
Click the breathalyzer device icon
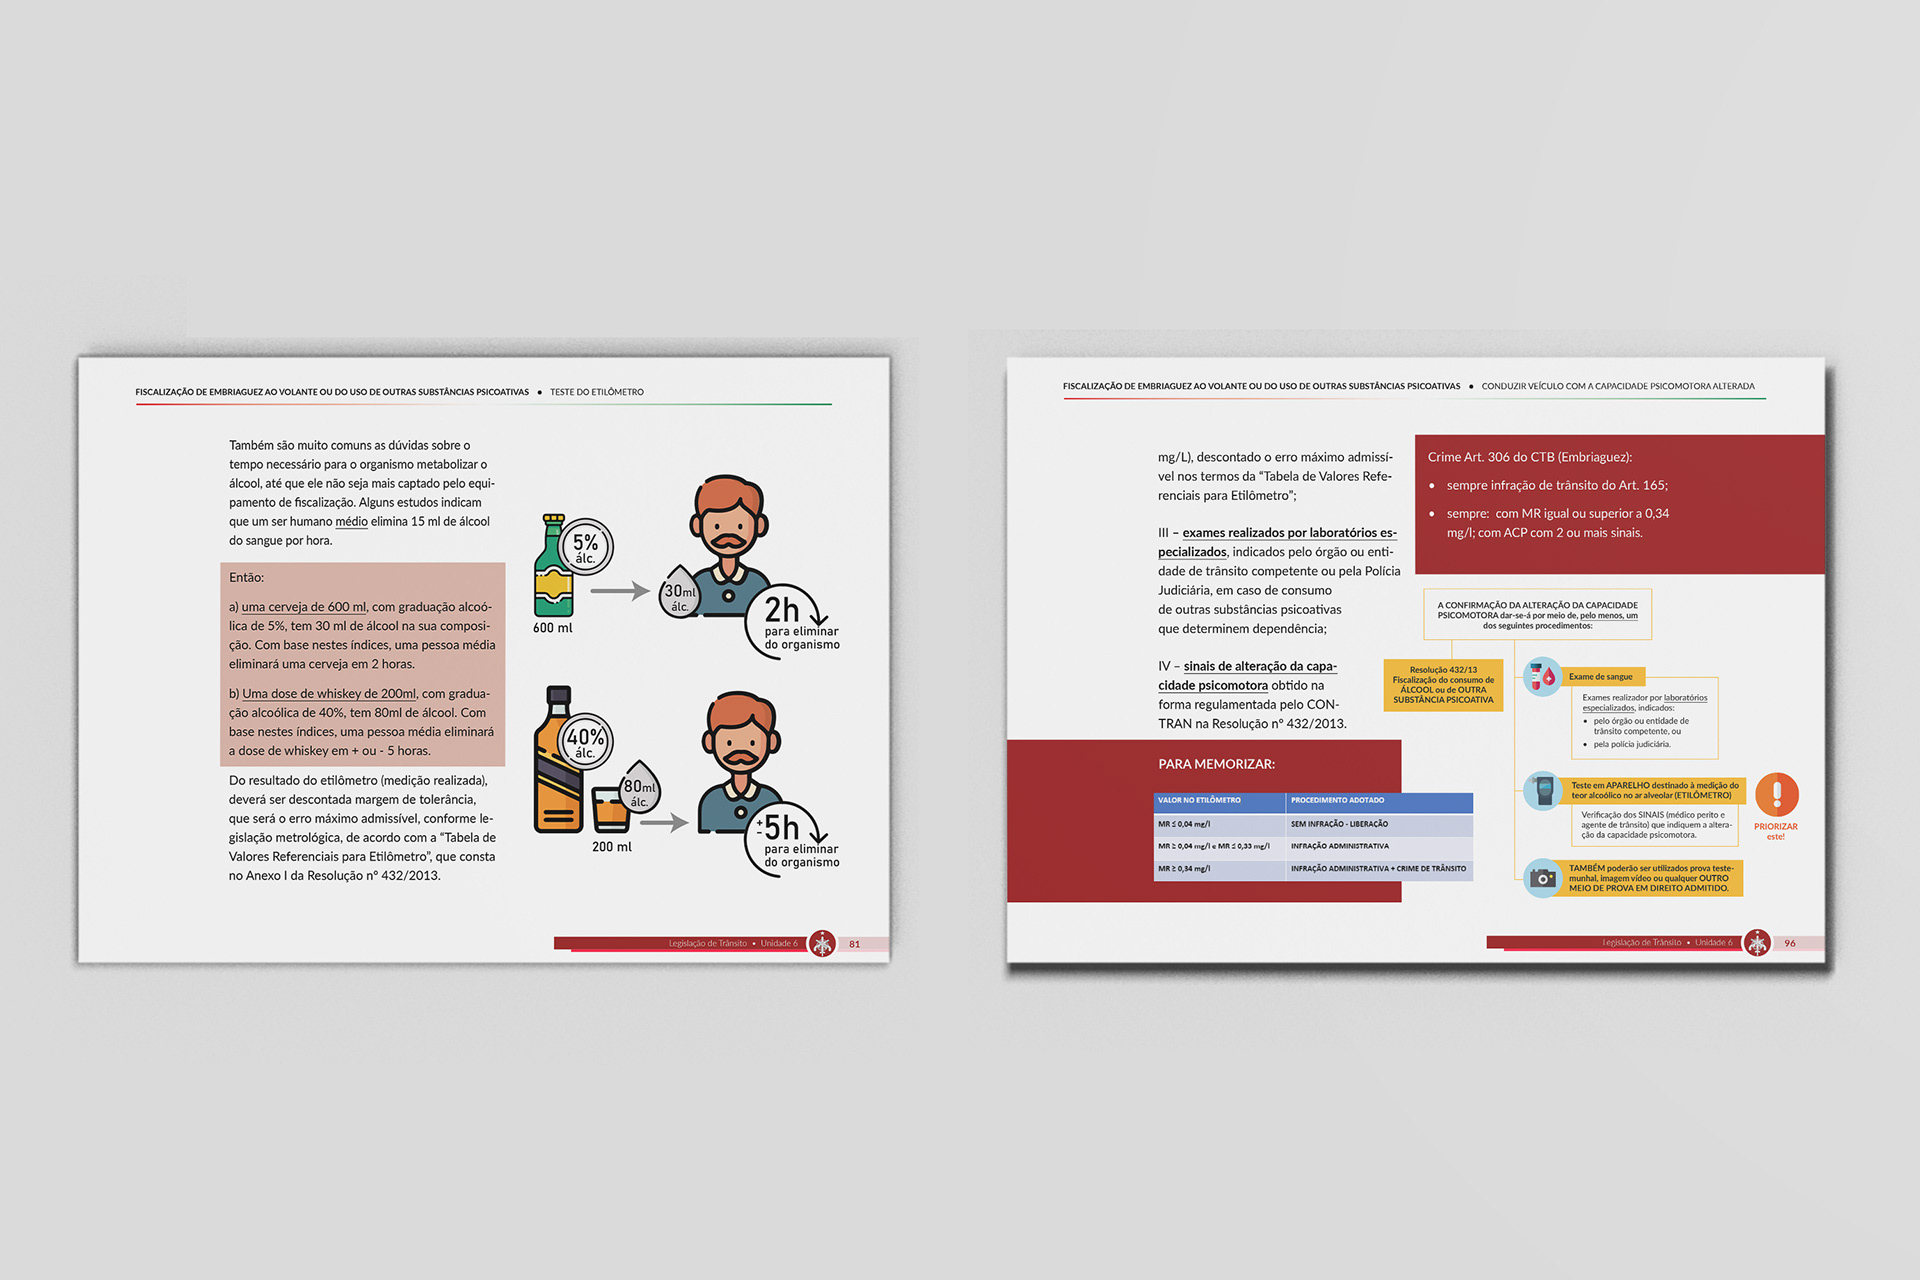(x=1543, y=791)
